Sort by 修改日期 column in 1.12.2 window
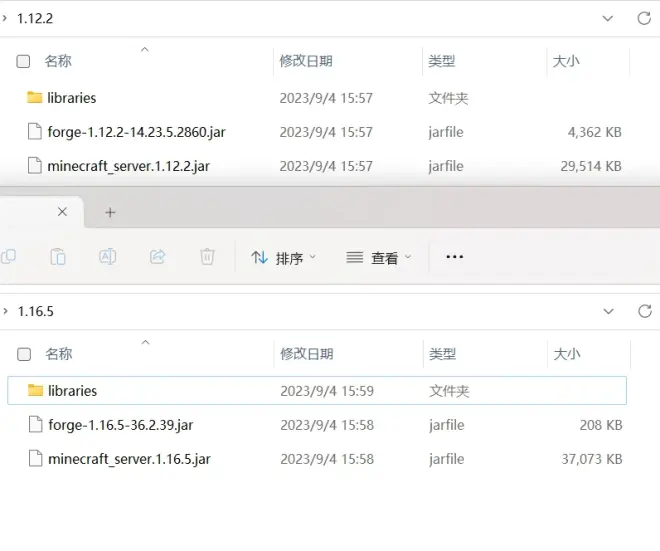This screenshot has height=551, width=660. [306, 61]
